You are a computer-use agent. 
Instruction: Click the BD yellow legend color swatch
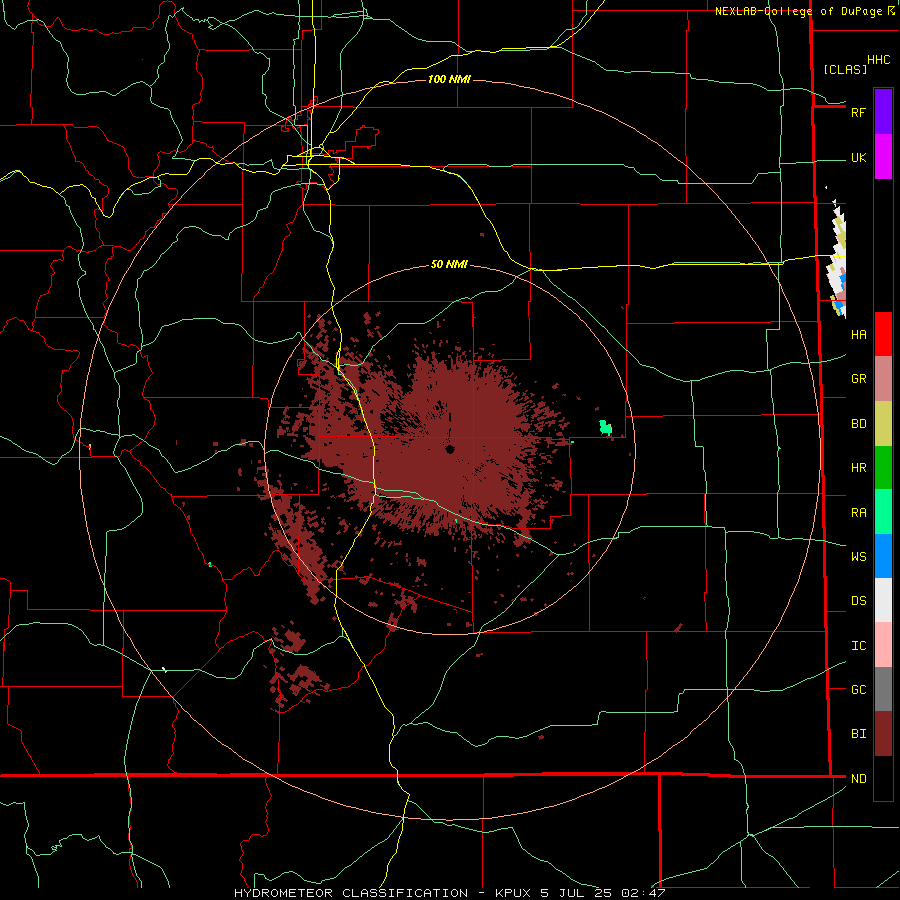[x=883, y=424]
